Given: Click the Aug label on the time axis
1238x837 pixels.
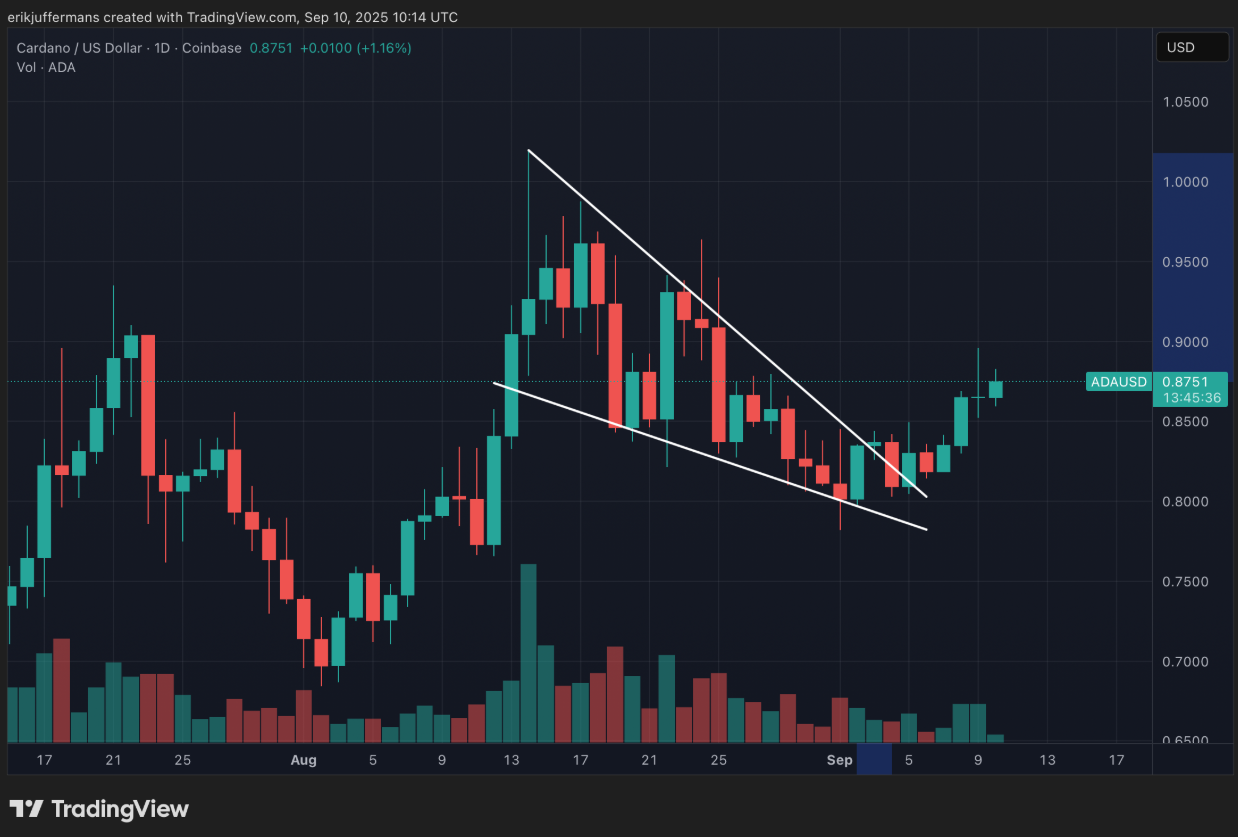Looking at the screenshot, I should point(303,760).
